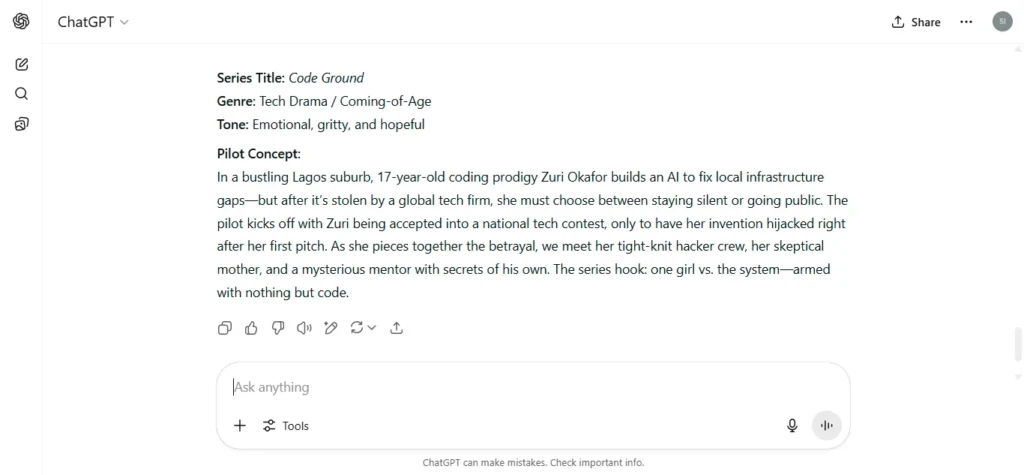Give the response a thumbs down
The height and width of the screenshot is (475, 1024).
pyautogui.click(x=278, y=328)
